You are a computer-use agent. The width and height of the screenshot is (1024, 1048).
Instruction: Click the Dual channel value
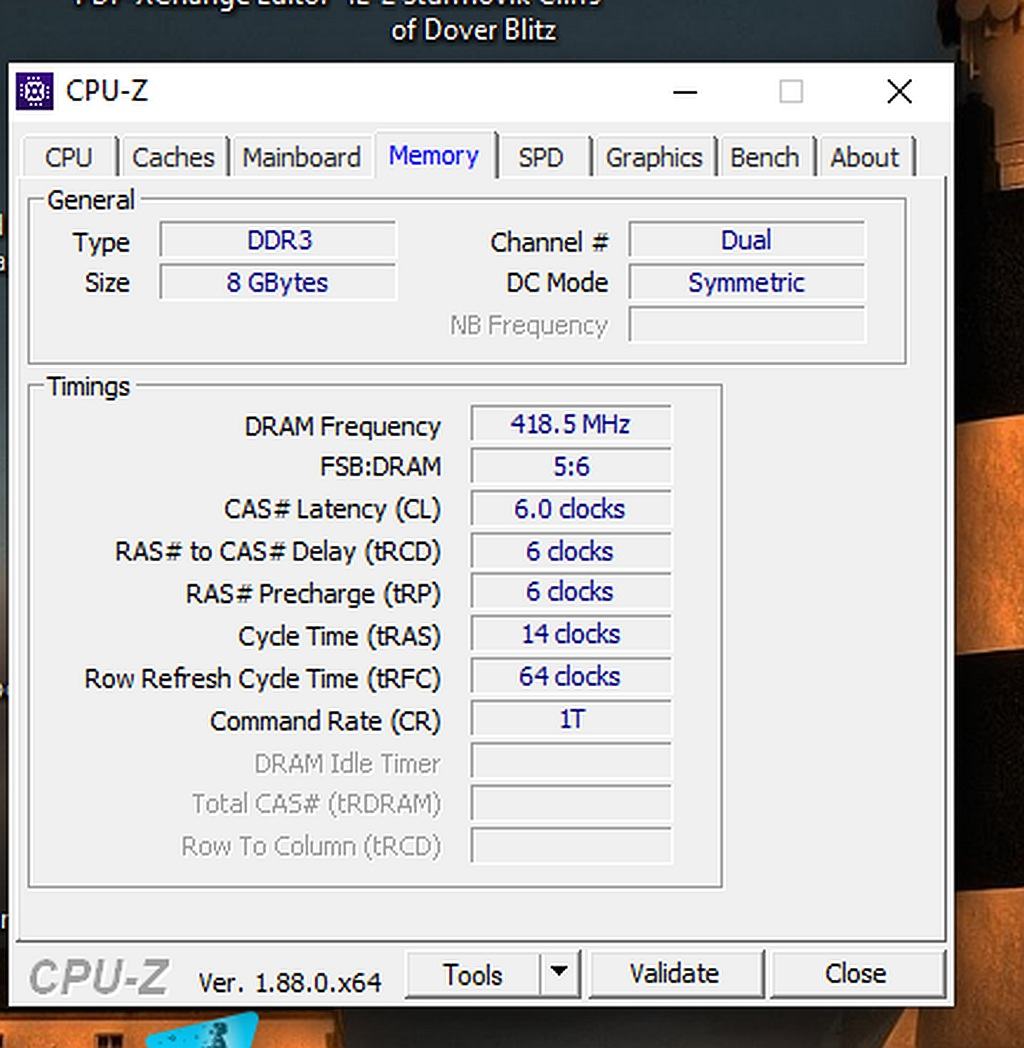coord(747,241)
